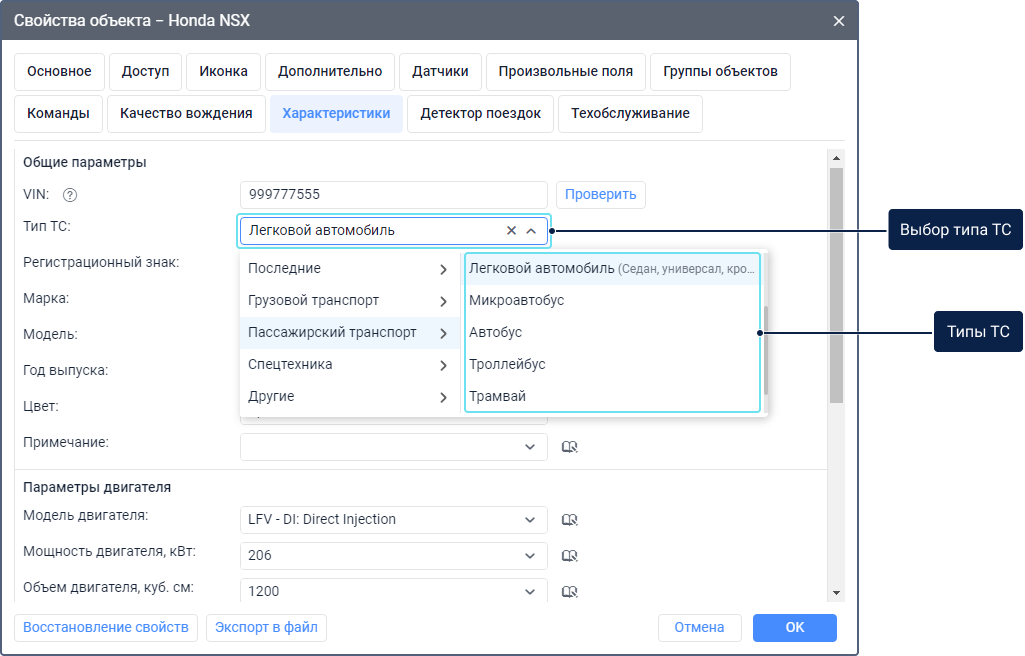Expand the Примечание dropdown
This screenshot has width=1025, height=656.
tap(530, 447)
